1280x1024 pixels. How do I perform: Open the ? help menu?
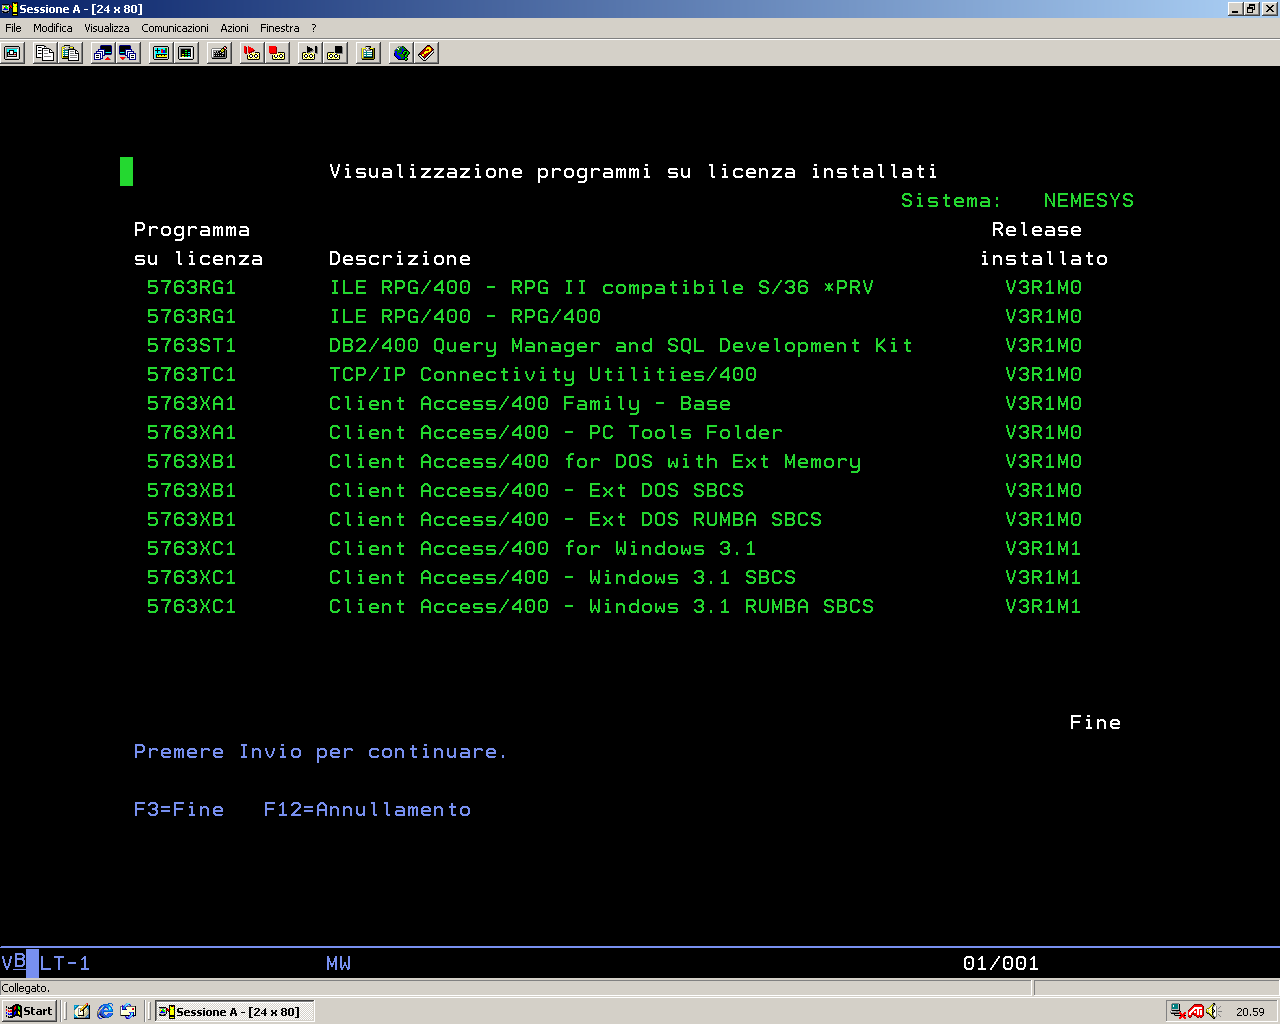[x=313, y=28]
